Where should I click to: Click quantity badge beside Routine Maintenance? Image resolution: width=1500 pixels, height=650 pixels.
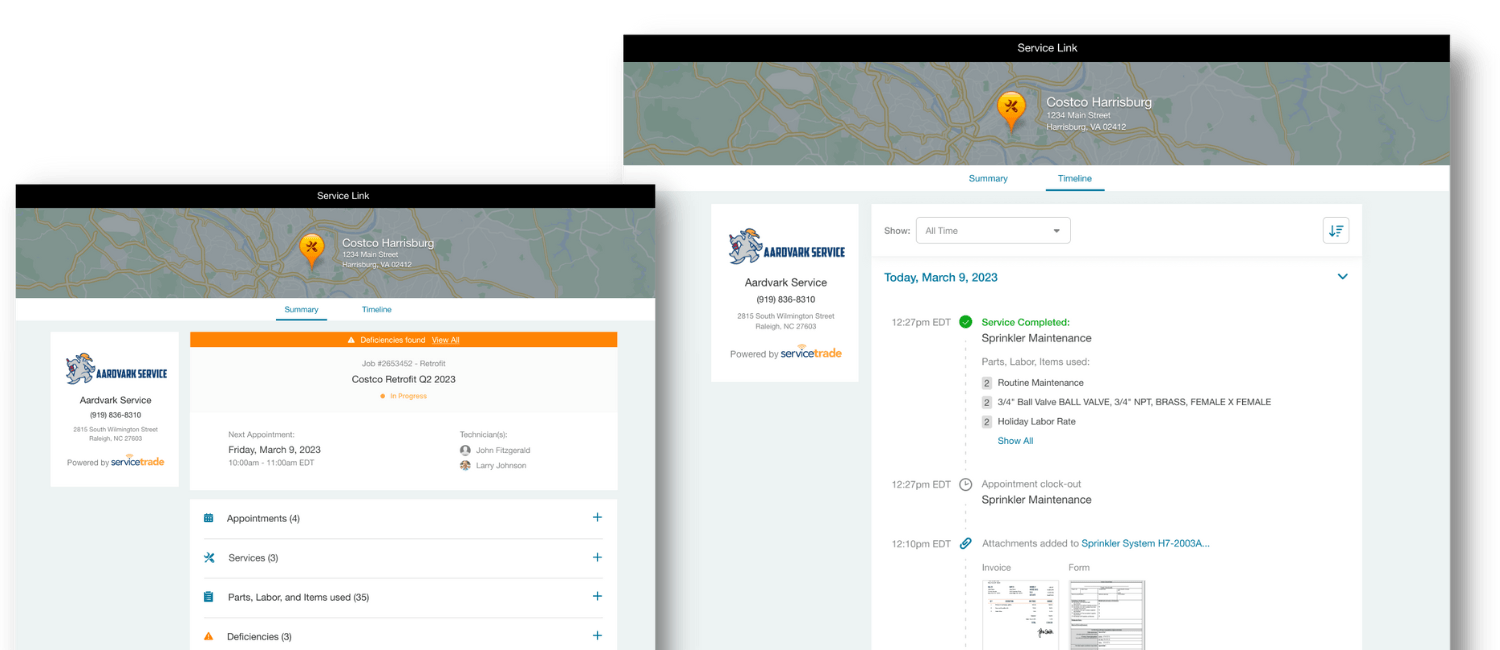[x=987, y=383]
